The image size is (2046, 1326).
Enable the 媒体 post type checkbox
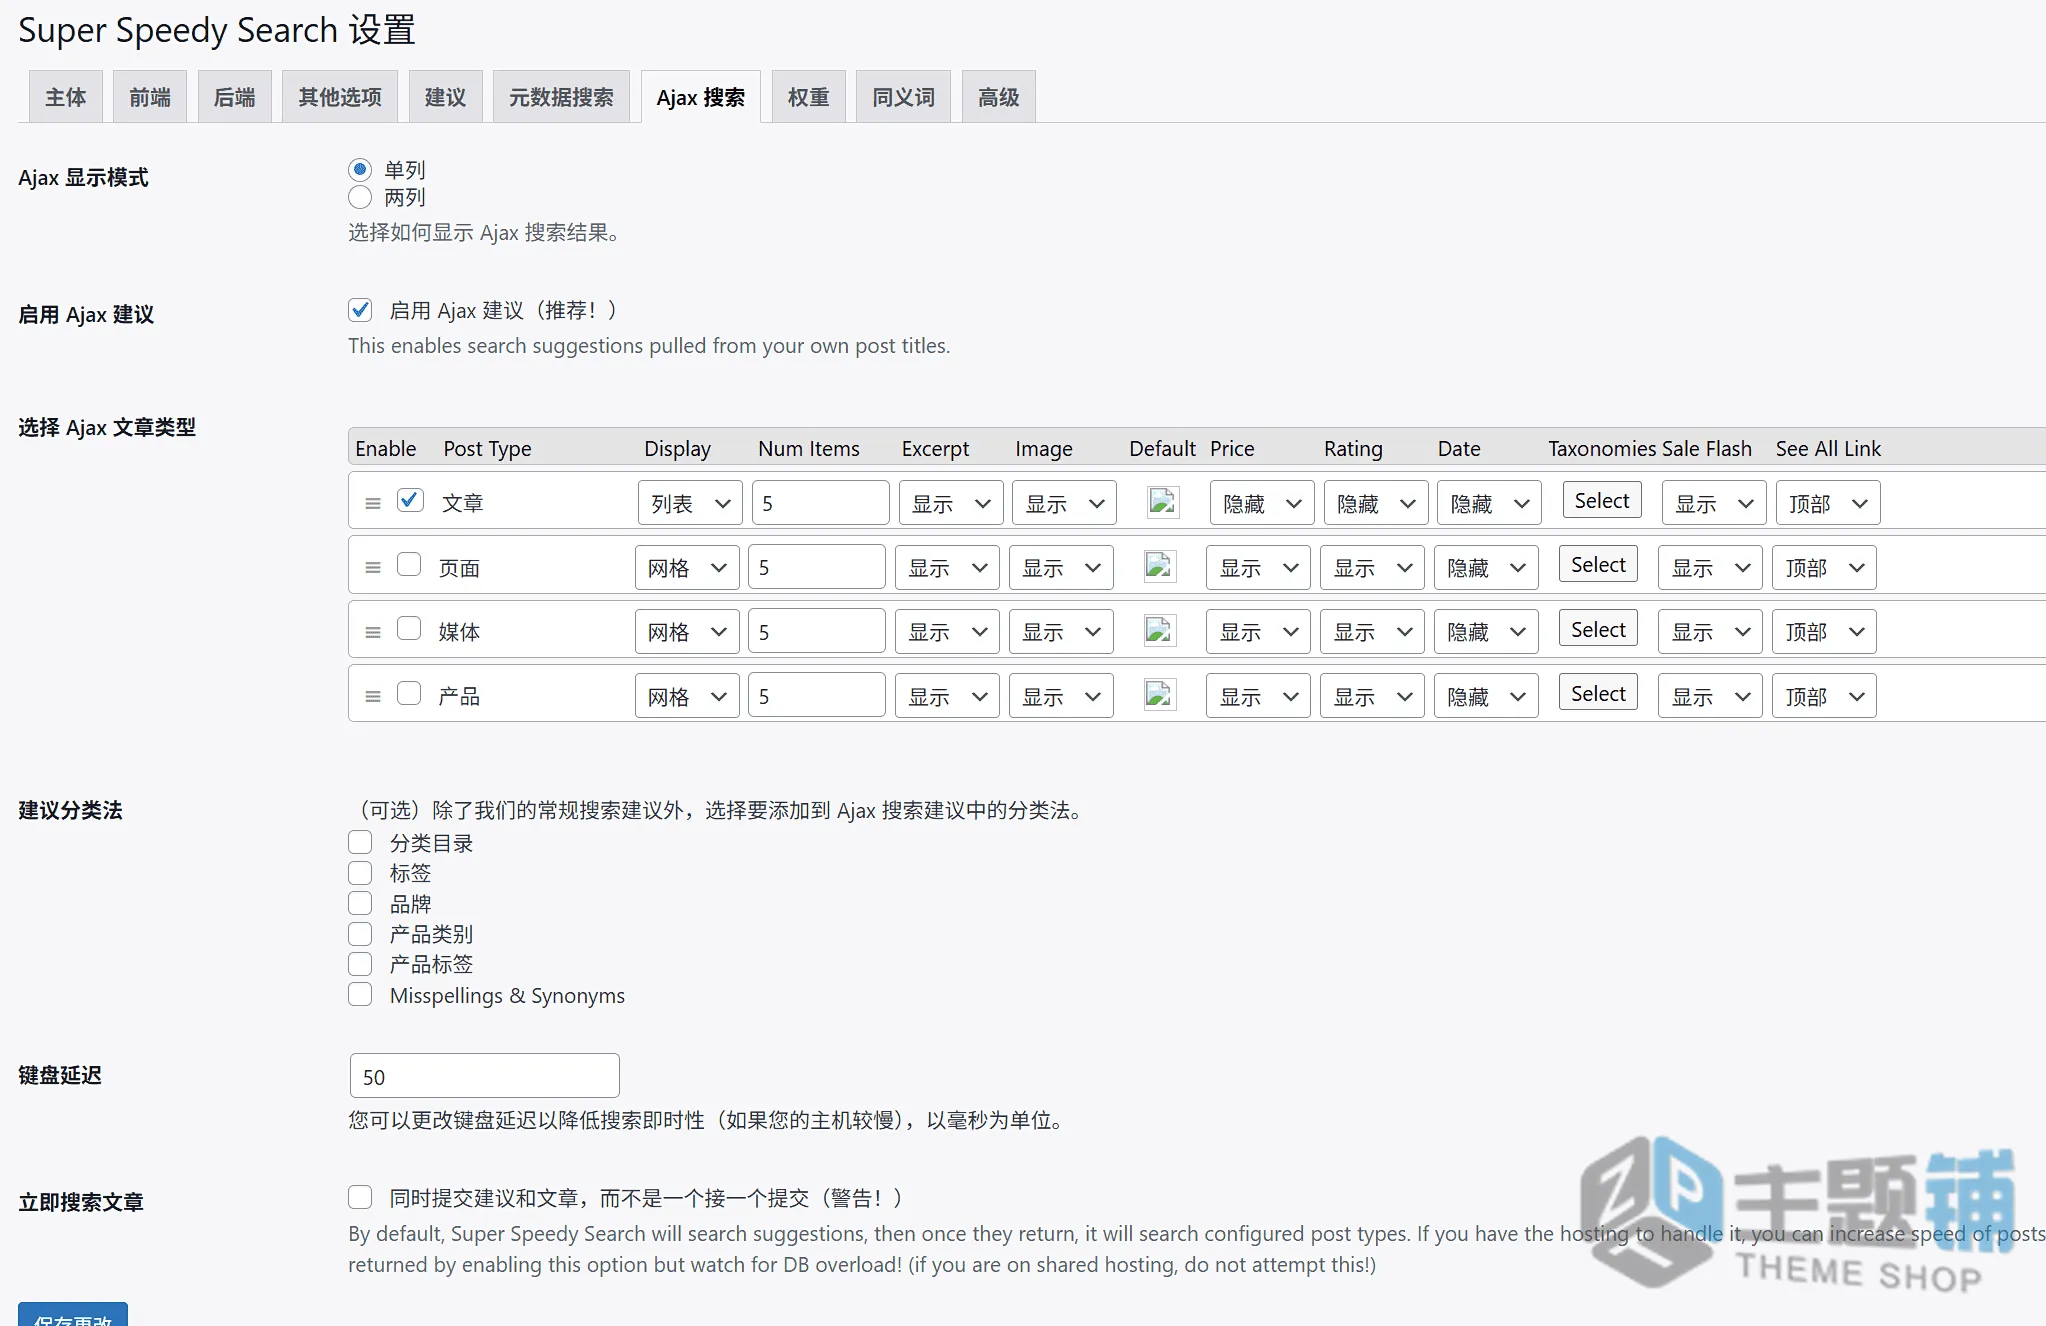[409, 628]
